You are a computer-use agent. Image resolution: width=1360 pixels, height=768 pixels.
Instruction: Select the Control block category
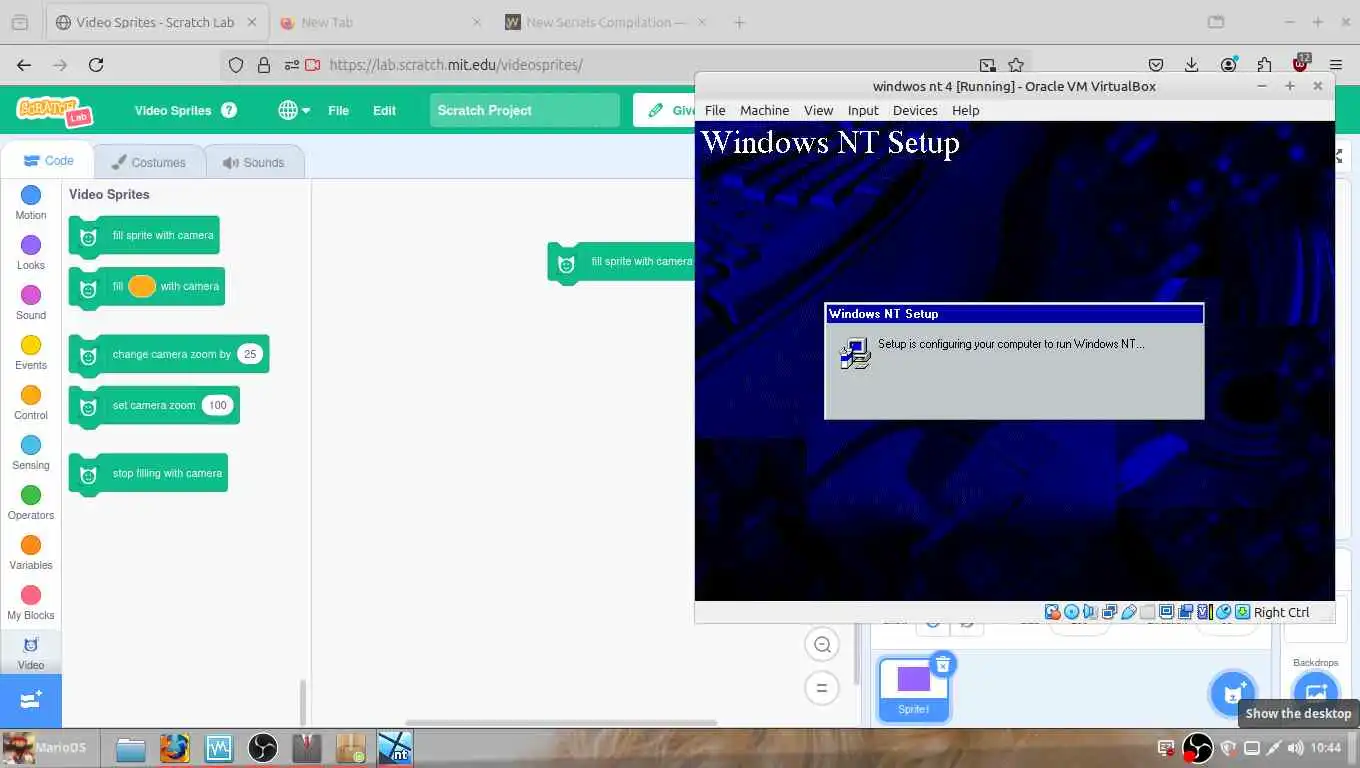31,402
